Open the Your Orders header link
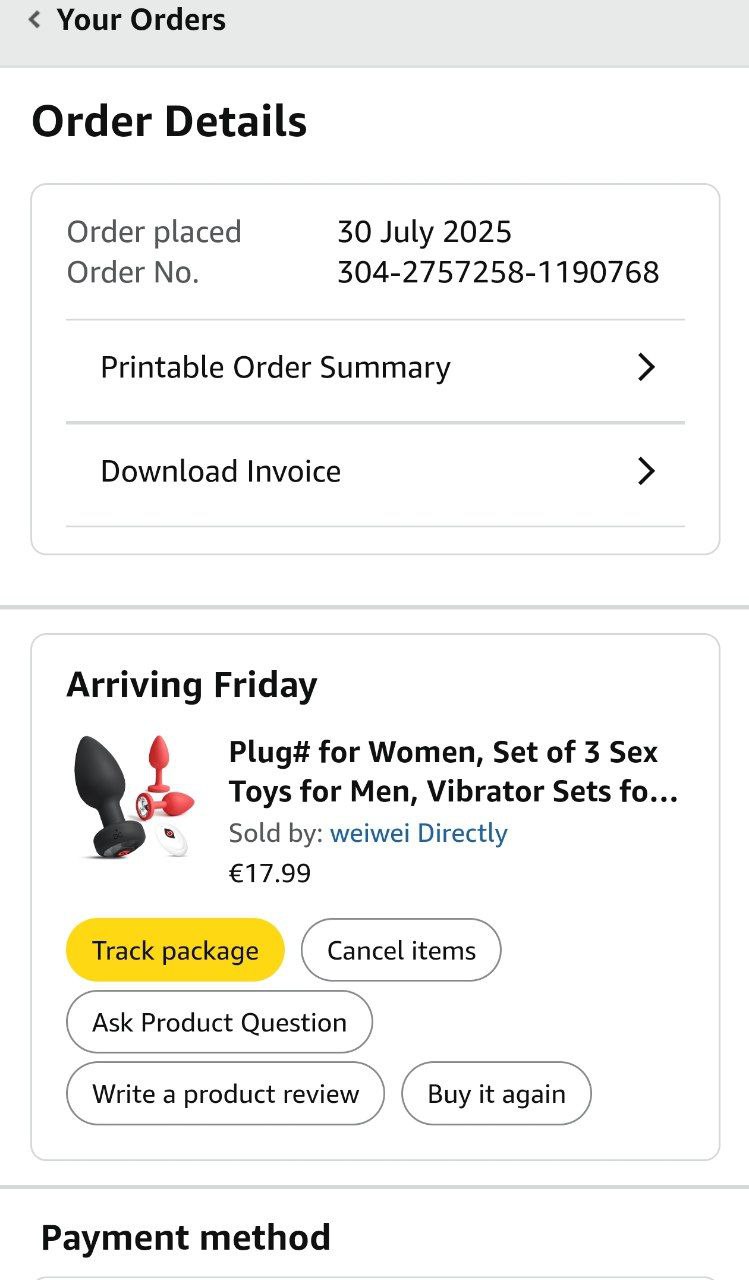Viewport: 749px width, 1280px height. click(141, 20)
